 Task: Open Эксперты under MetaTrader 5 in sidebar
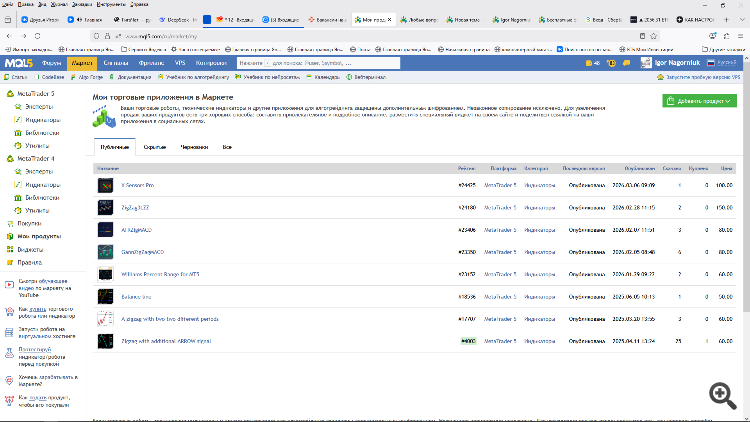39,107
